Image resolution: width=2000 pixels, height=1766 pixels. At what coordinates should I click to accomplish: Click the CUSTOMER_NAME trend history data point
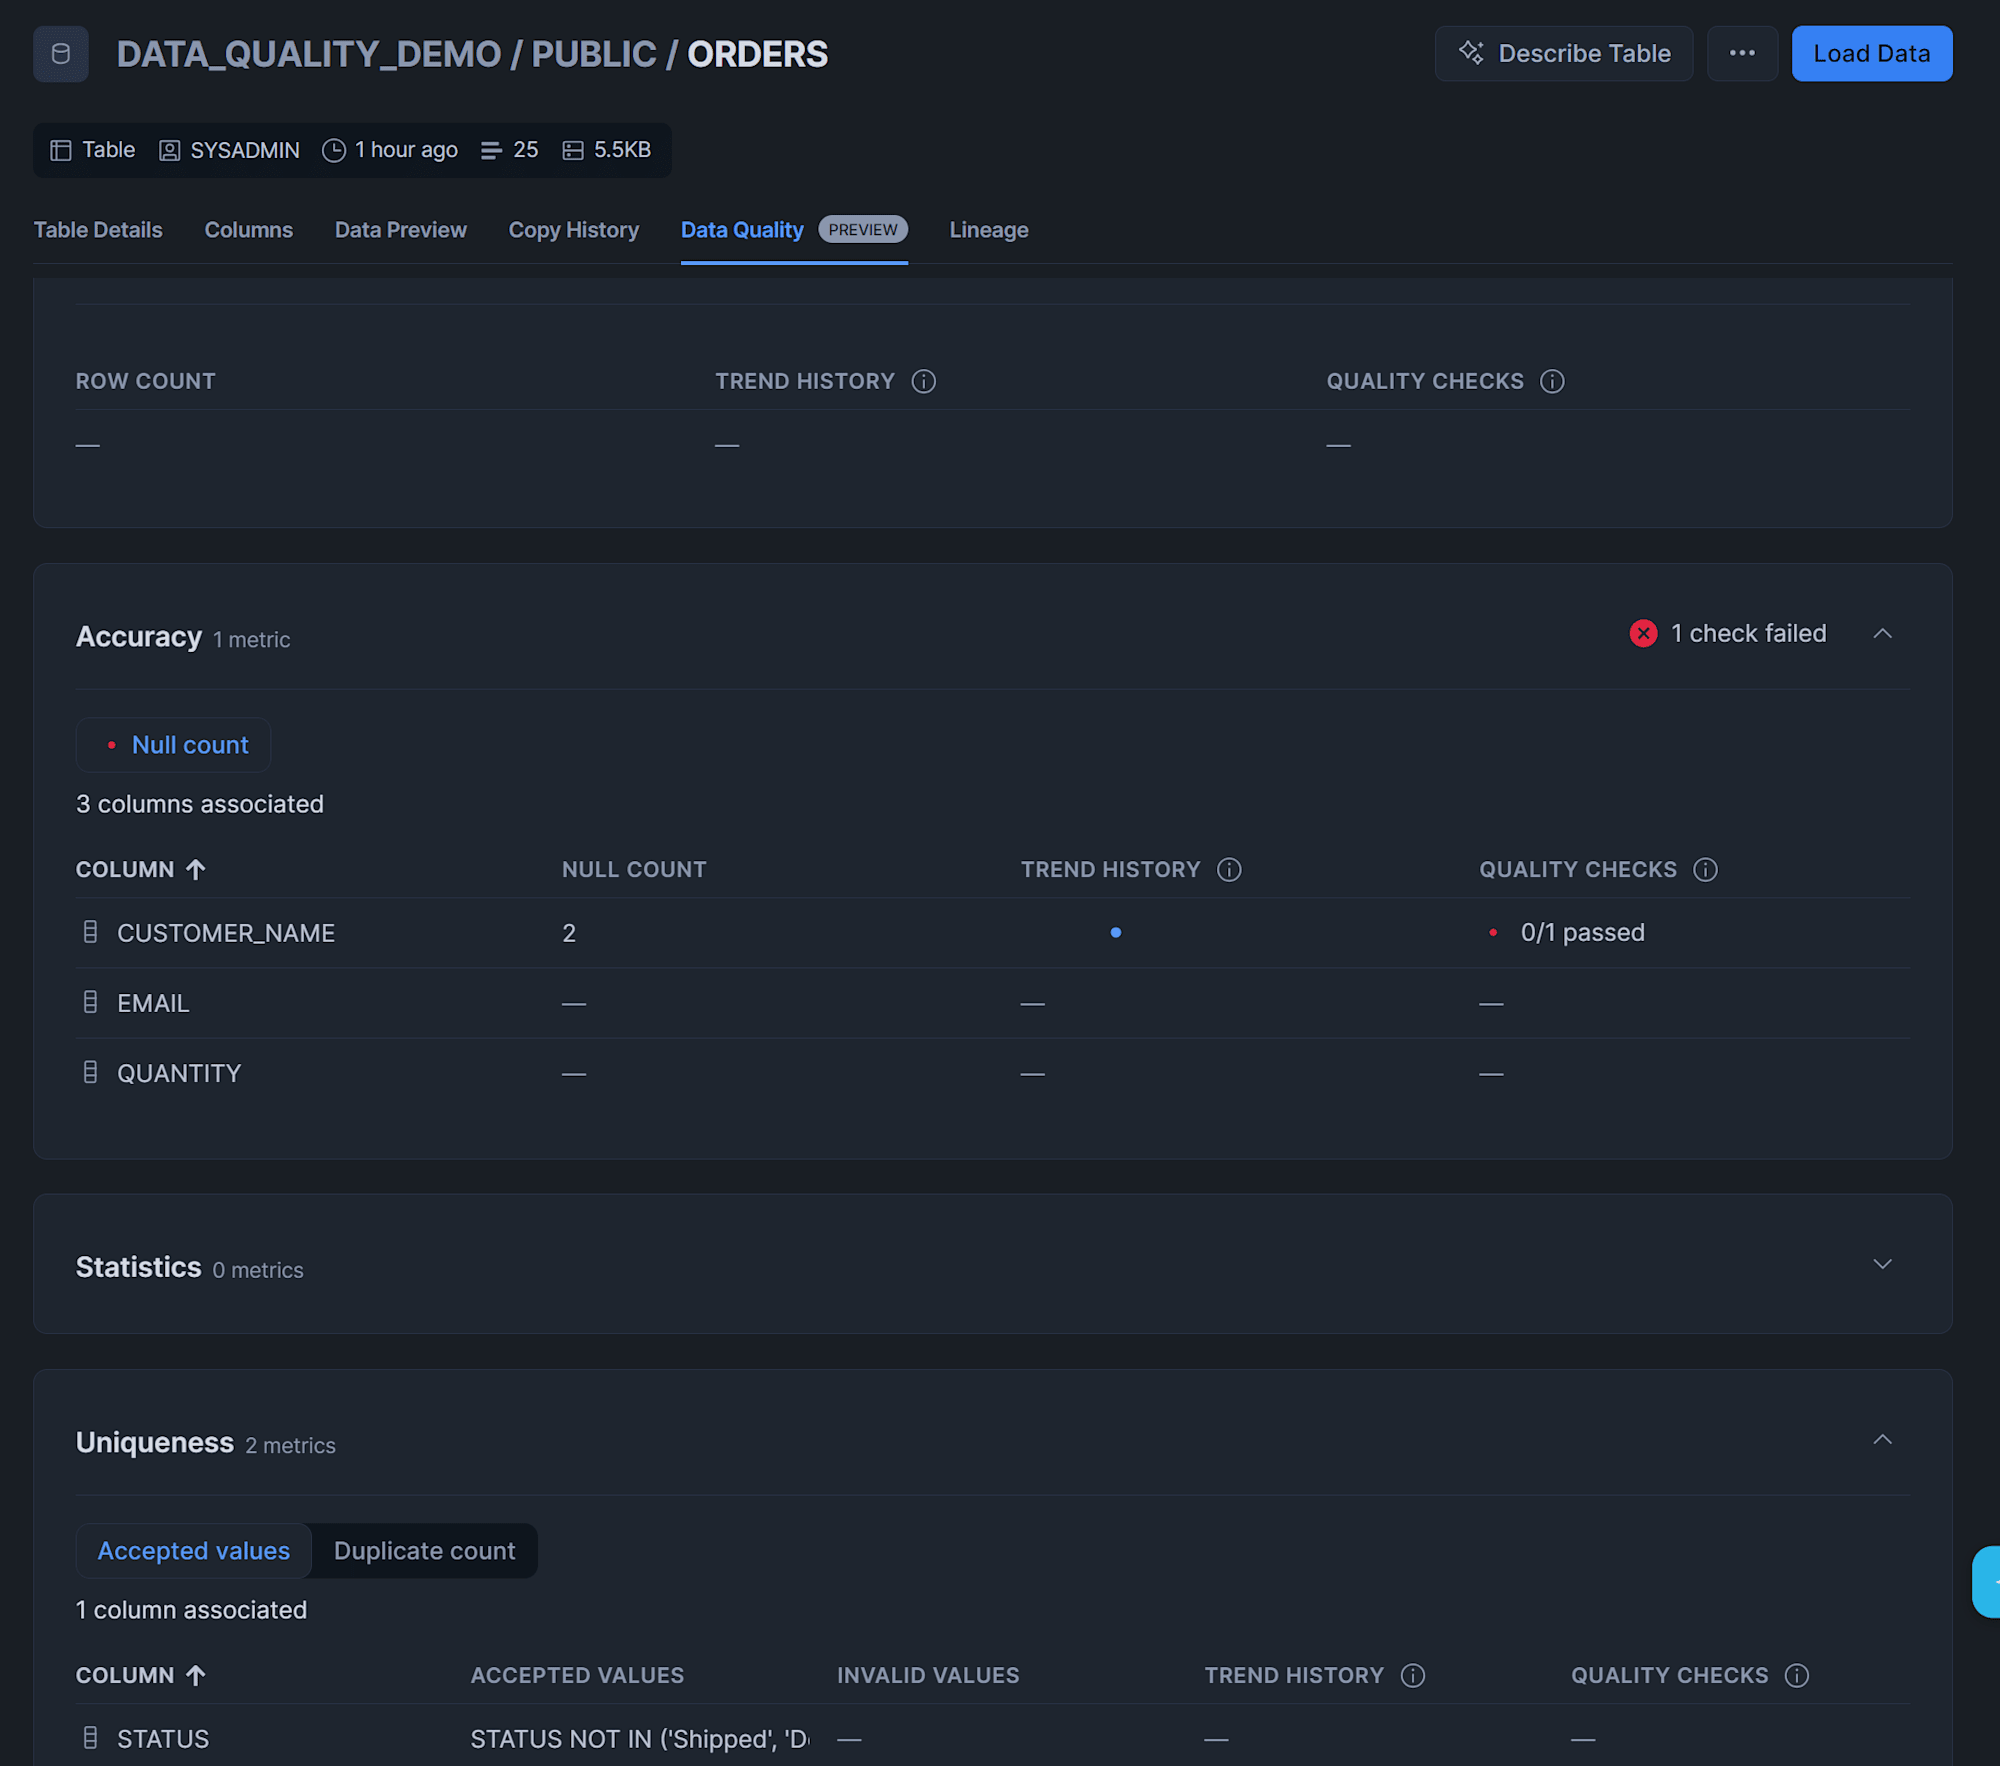coord(1116,933)
